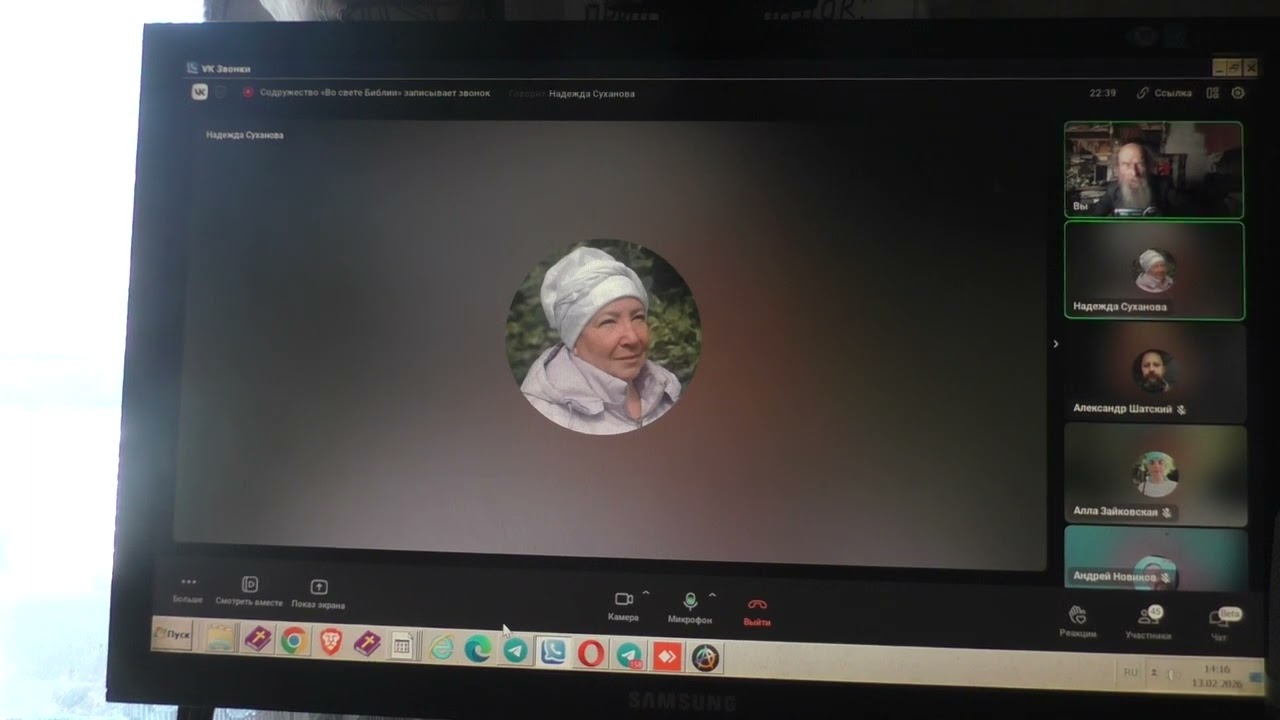Open Telegram icon with red notification badge
Image resolution: width=1280 pixels, height=720 pixels.
click(x=629, y=655)
